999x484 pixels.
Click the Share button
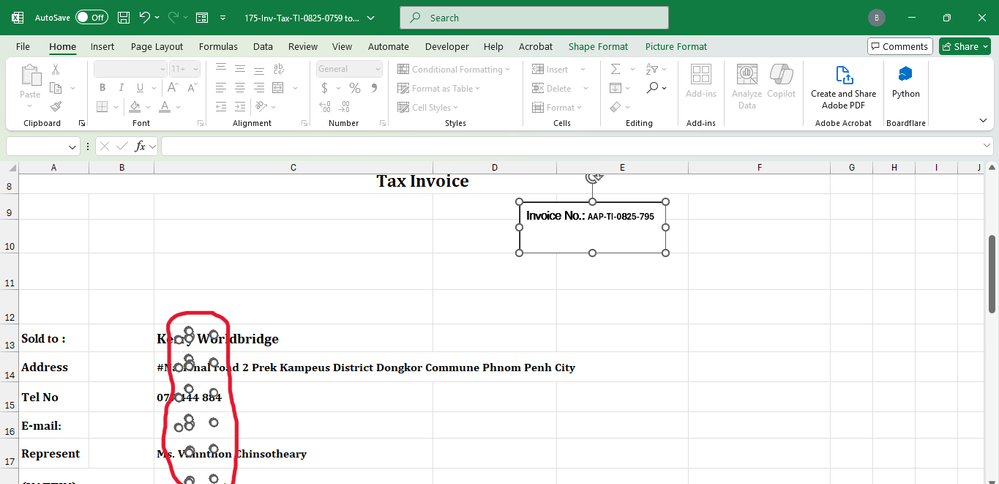click(964, 46)
